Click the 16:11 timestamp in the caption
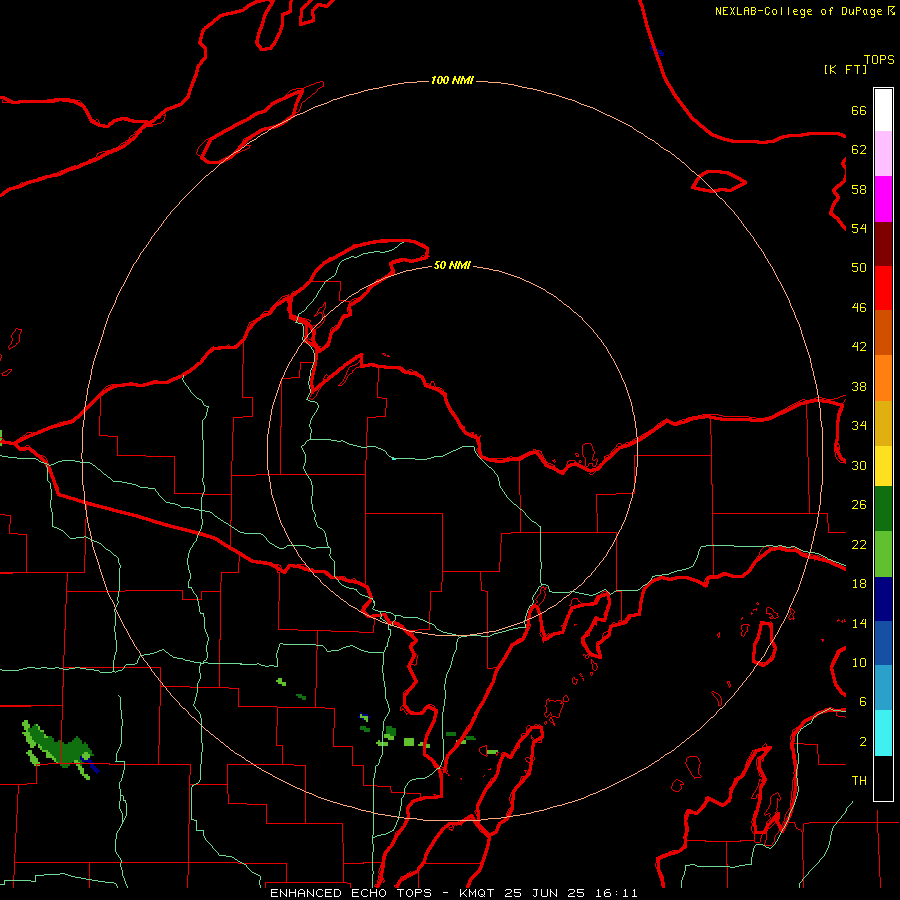Screen dimensions: 900x900 point(616,893)
